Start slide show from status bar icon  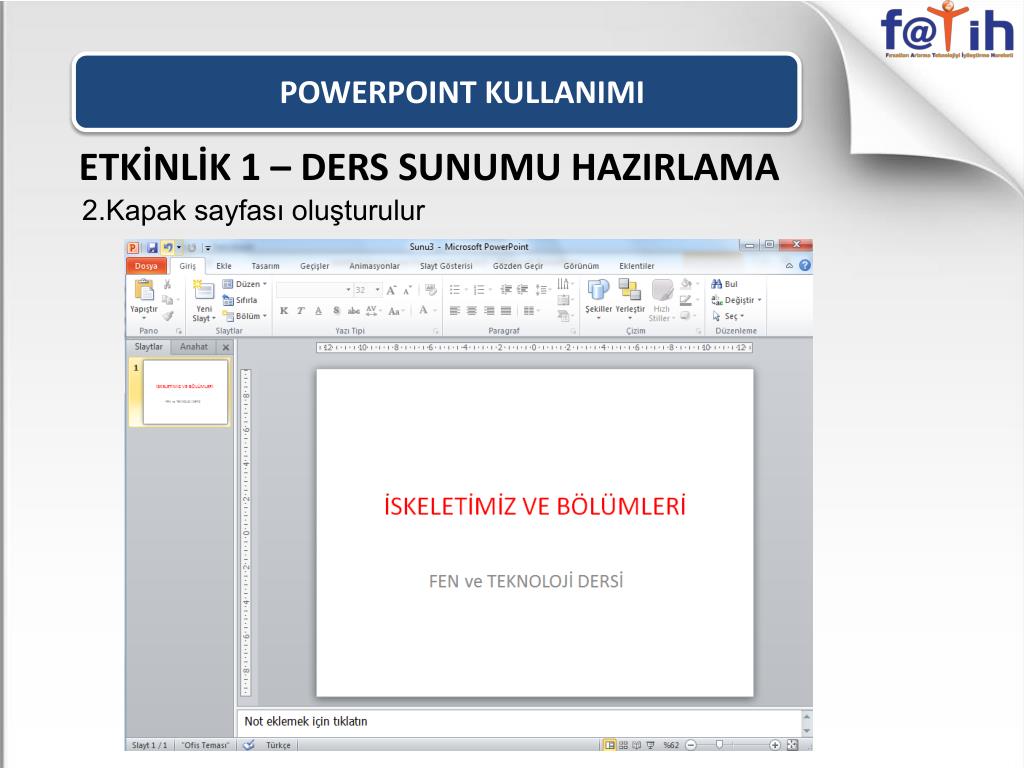coord(650,745)
